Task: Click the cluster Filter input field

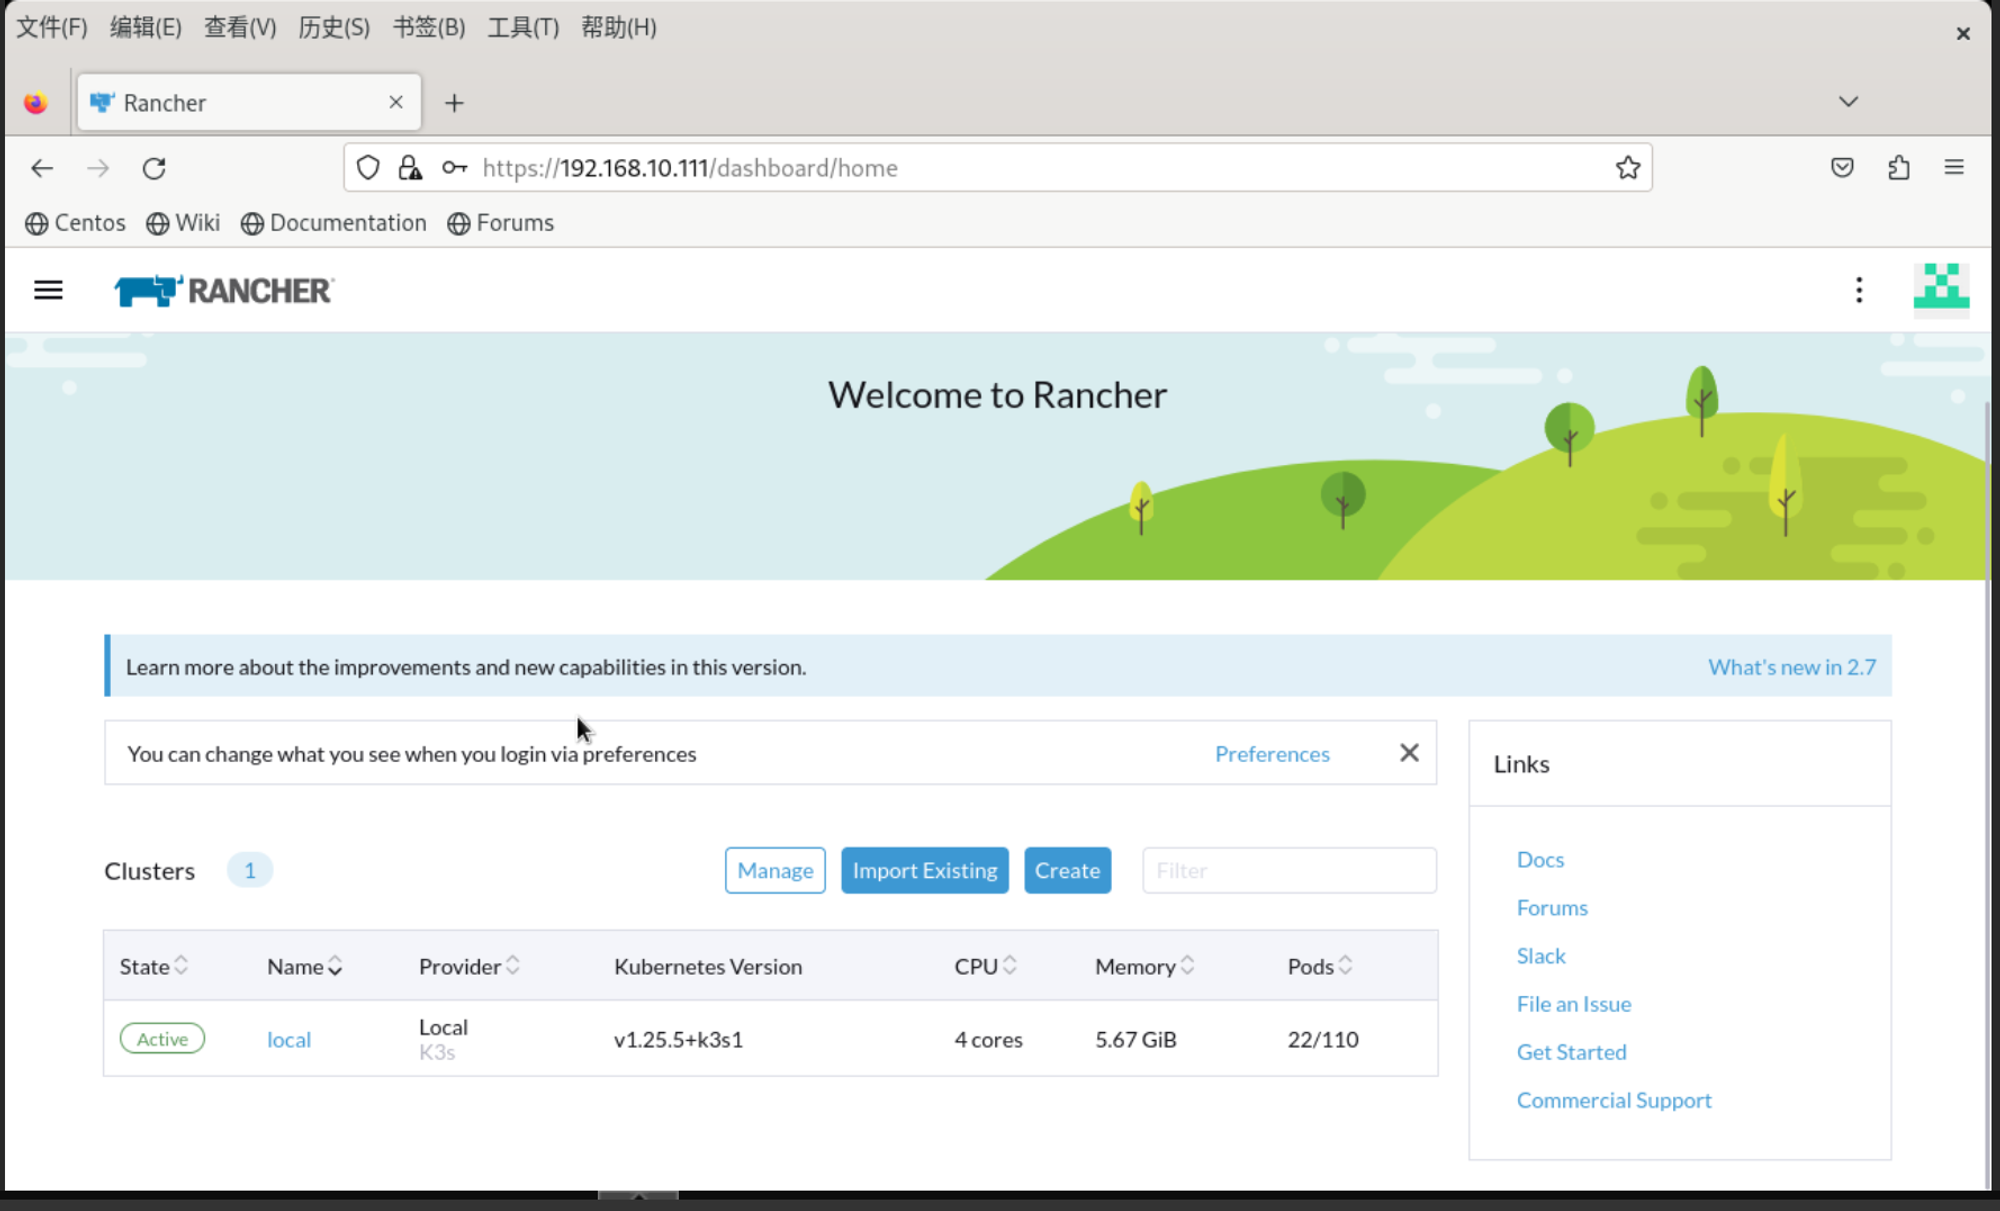Action: click(1289, 870)
